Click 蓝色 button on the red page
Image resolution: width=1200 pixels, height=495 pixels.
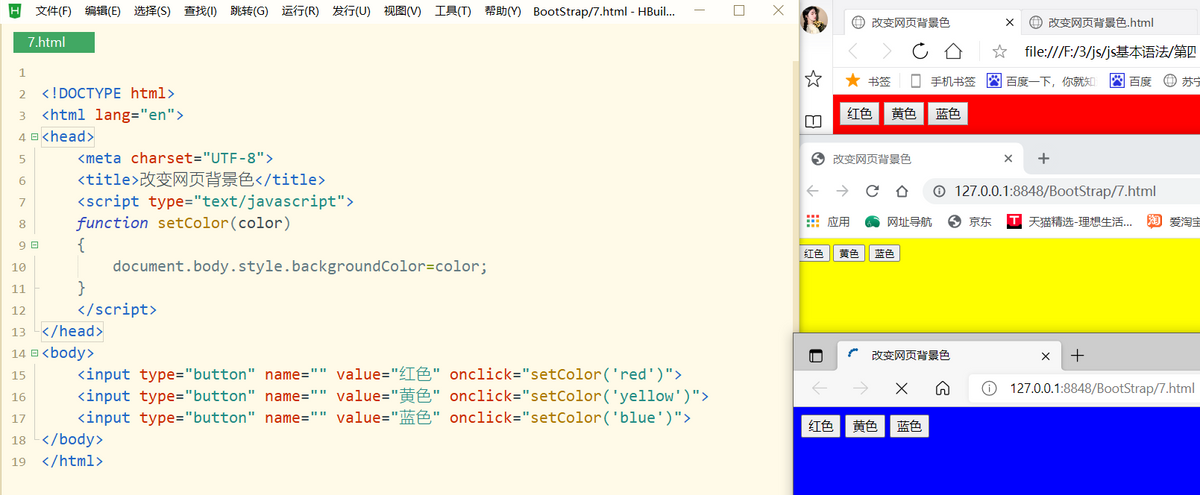click(x=947, y=113)
